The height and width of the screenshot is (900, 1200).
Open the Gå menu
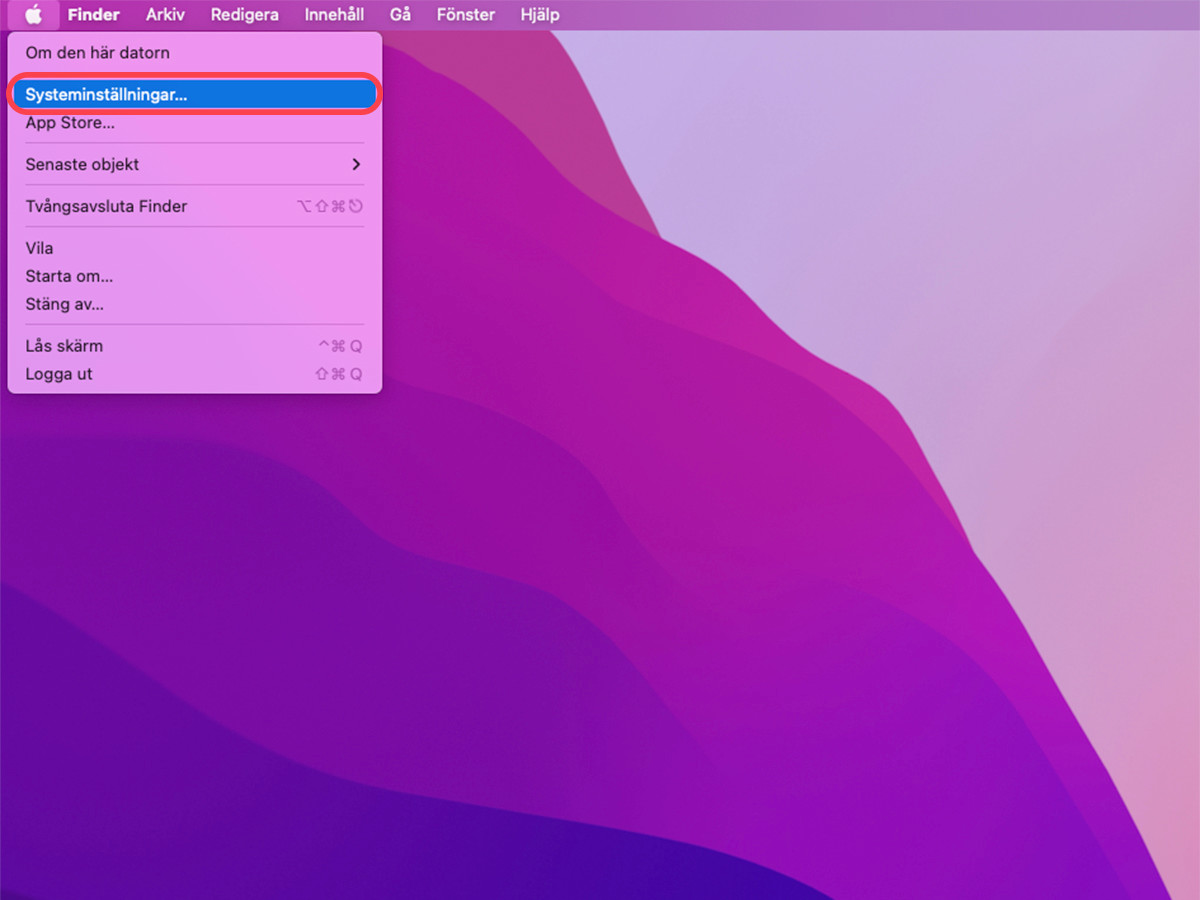coord(400,15)
